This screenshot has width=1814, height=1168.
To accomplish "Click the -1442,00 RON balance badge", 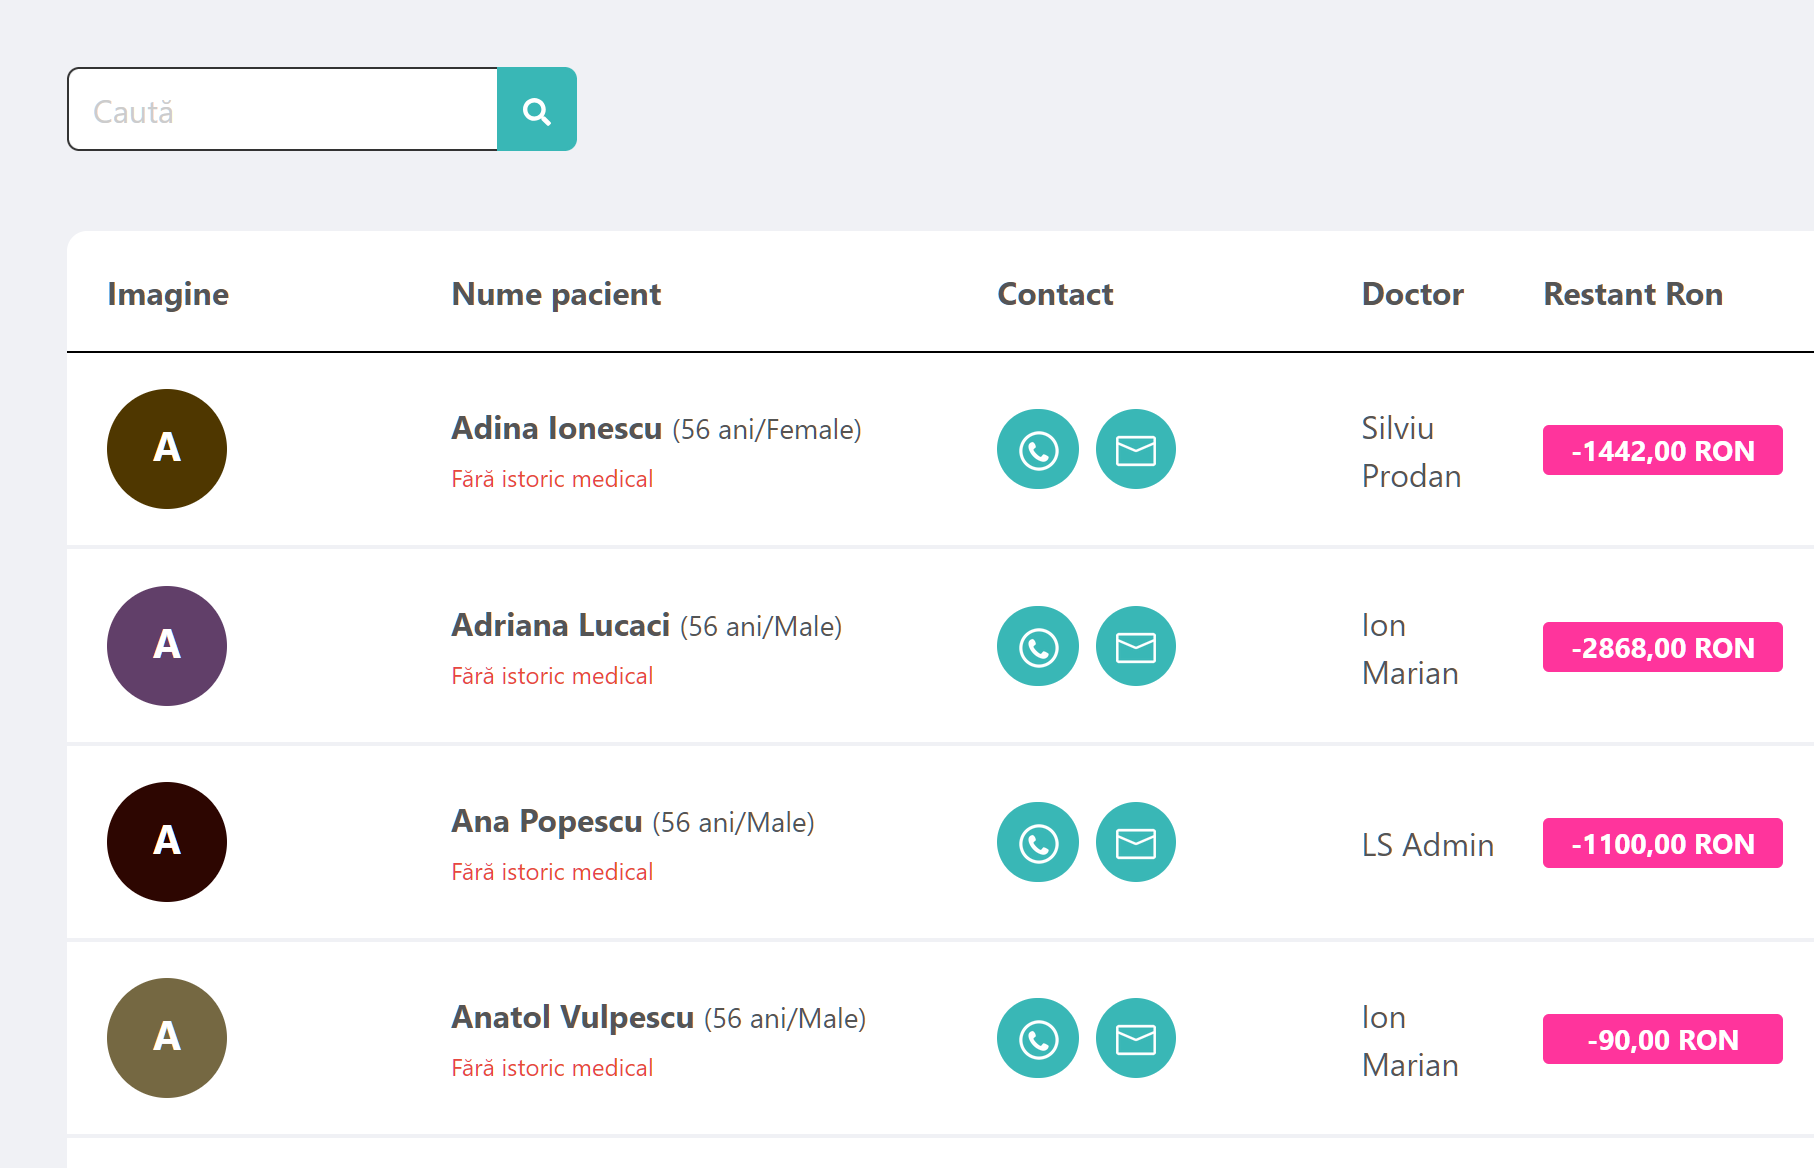I will [x=1662, y=450].
